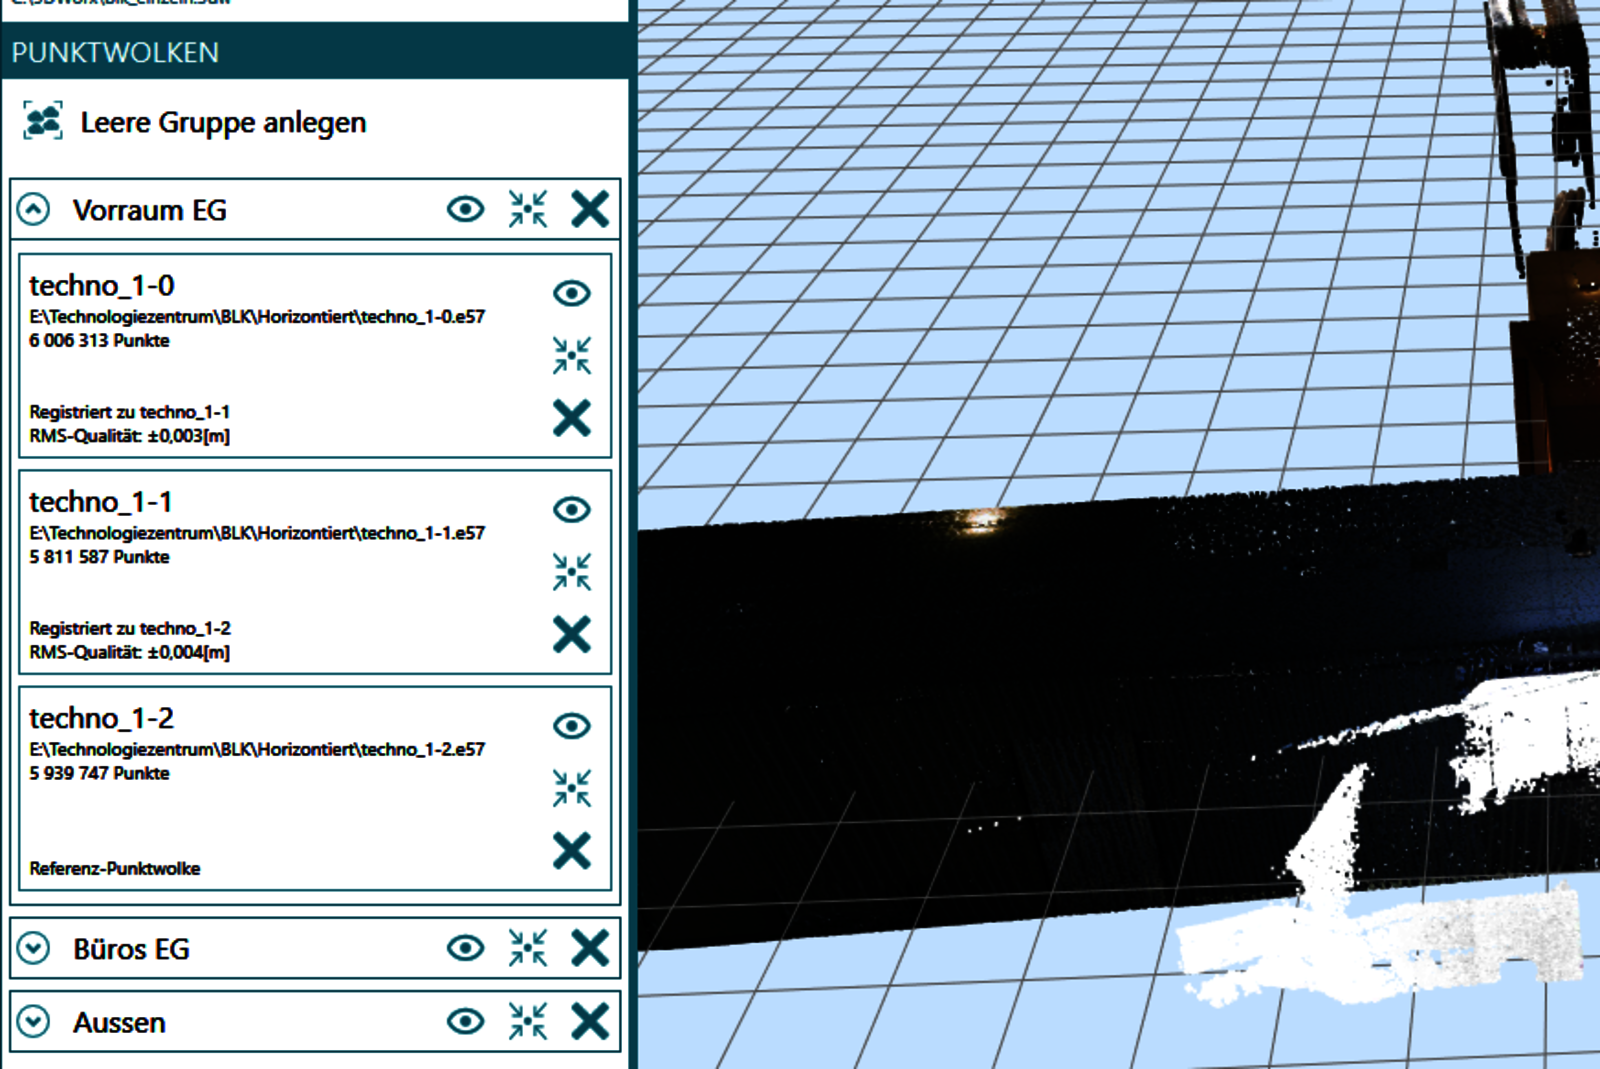Click the Büros EG group name
Image resolution: width=1600 pixels, height=1069 pixels.
(x=131, y=949)
